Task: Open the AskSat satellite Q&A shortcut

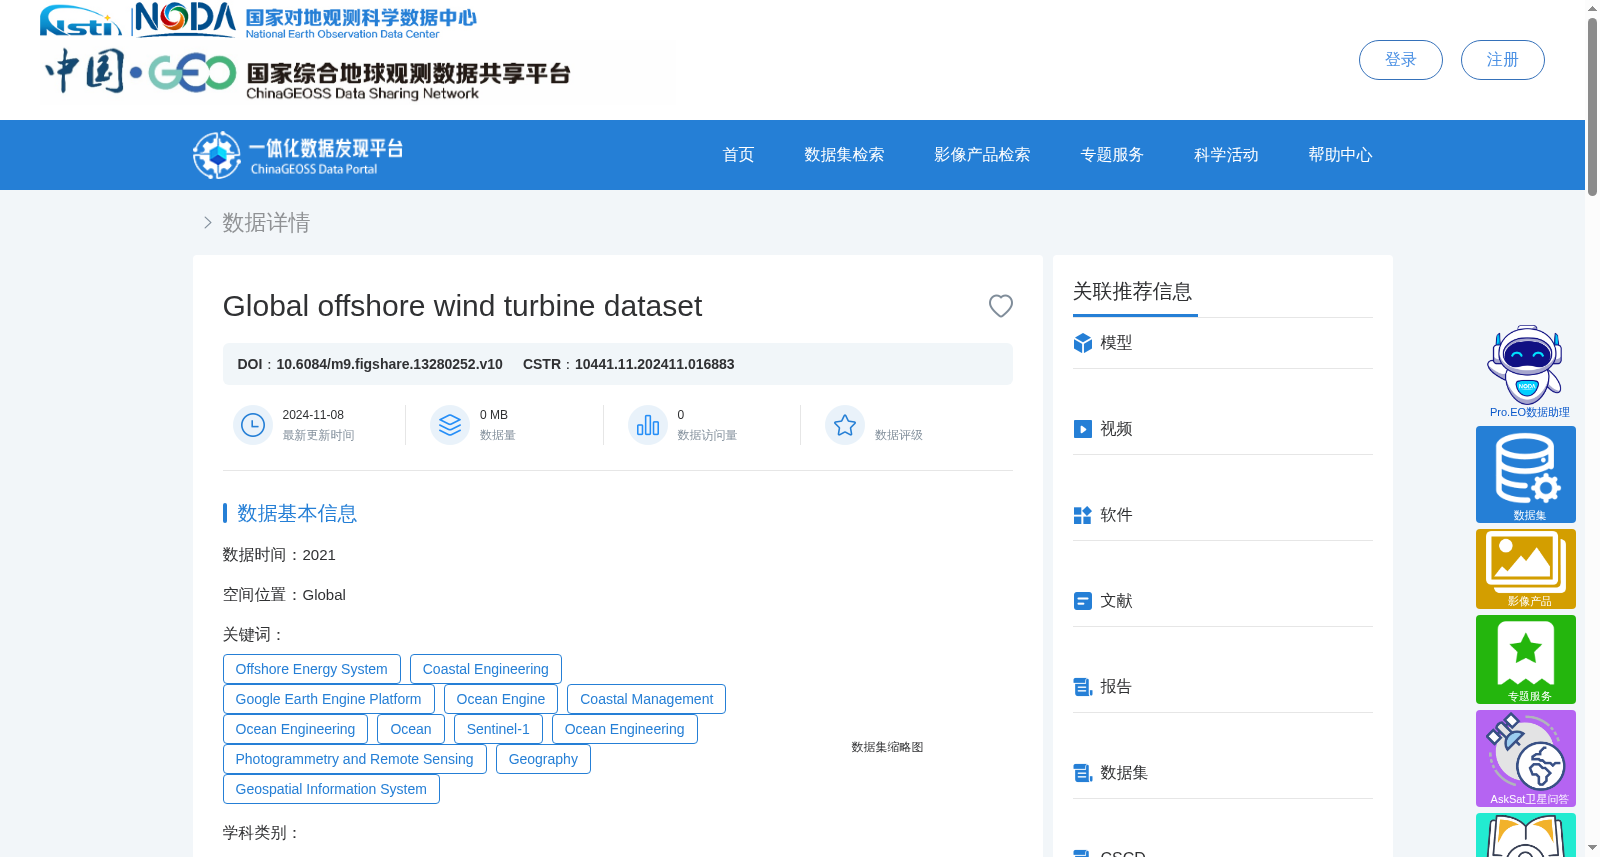Action: point(1526,758)
